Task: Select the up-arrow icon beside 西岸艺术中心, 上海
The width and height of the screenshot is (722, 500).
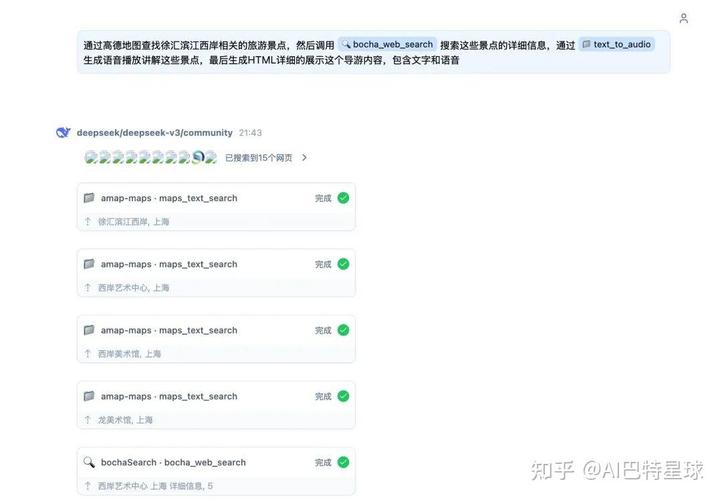Action: (x=87, y=288)
